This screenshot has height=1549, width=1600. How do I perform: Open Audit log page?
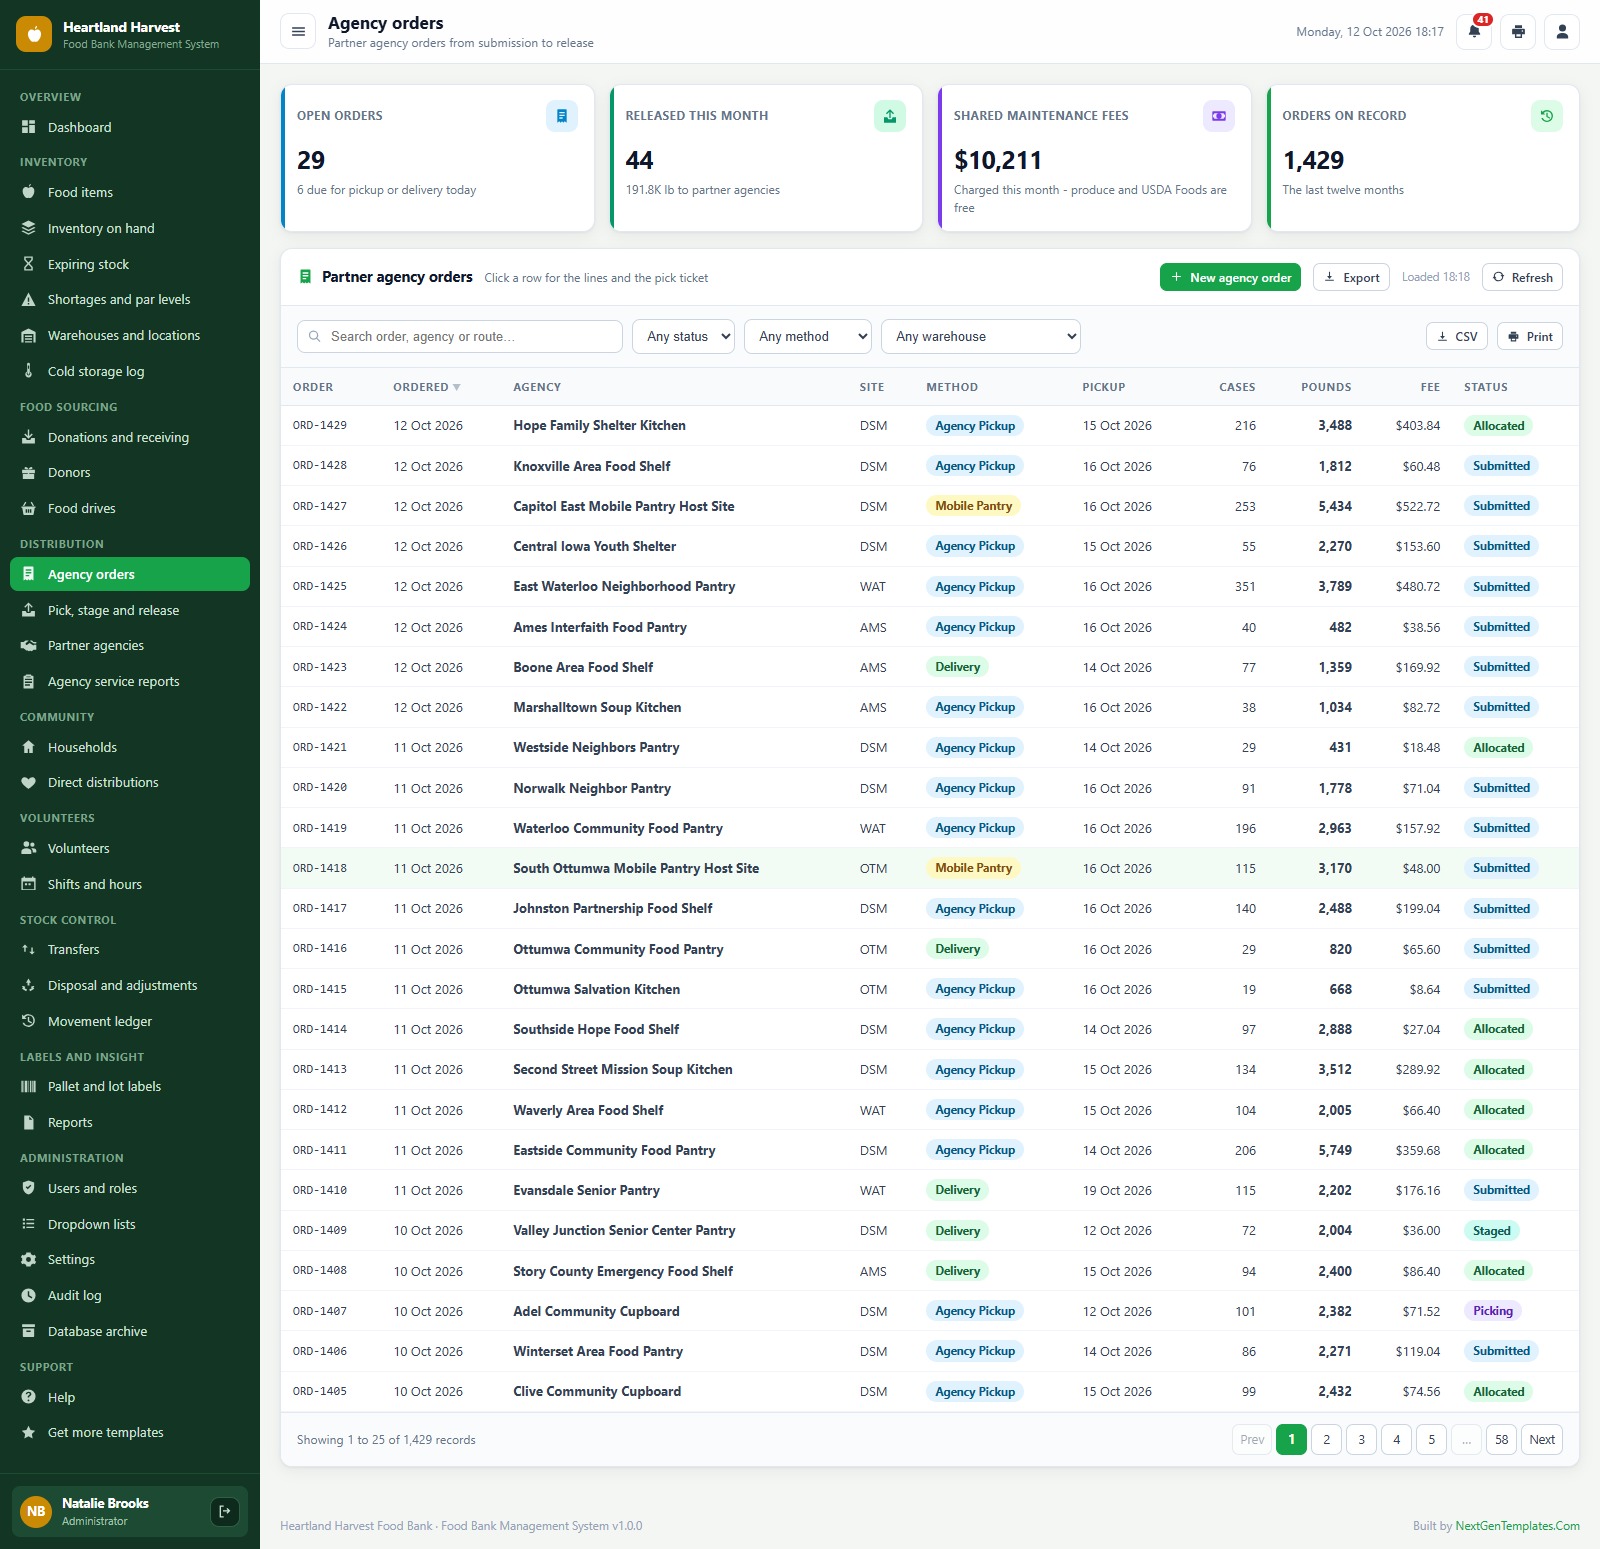click(x=130, y=1295)
